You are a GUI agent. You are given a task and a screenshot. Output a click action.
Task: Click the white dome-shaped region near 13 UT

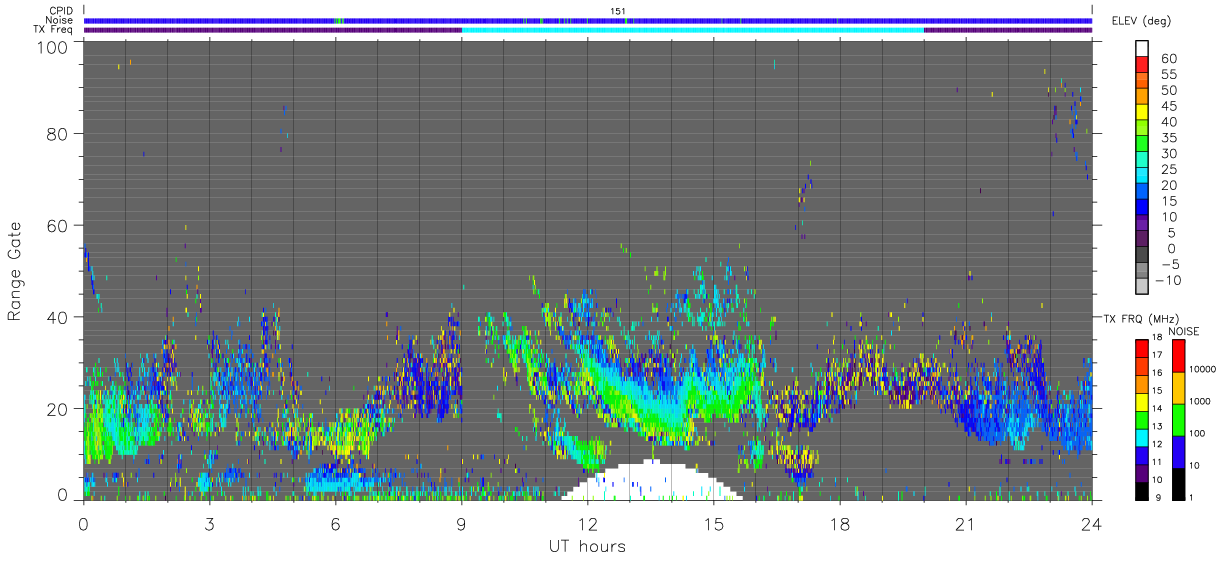652,482
